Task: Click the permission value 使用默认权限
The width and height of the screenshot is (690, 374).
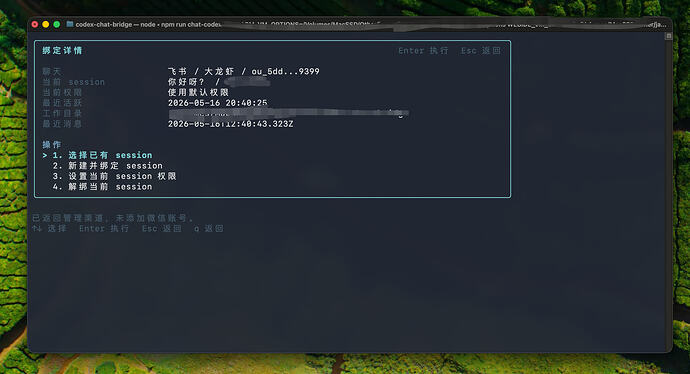Action: tap(198, 92)
